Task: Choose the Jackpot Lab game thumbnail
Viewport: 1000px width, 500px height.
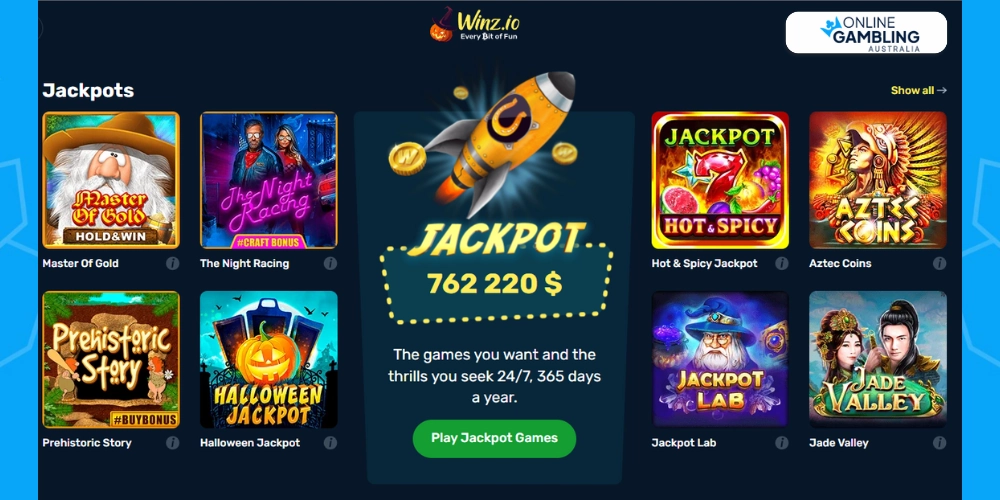Action: point(720,360)
